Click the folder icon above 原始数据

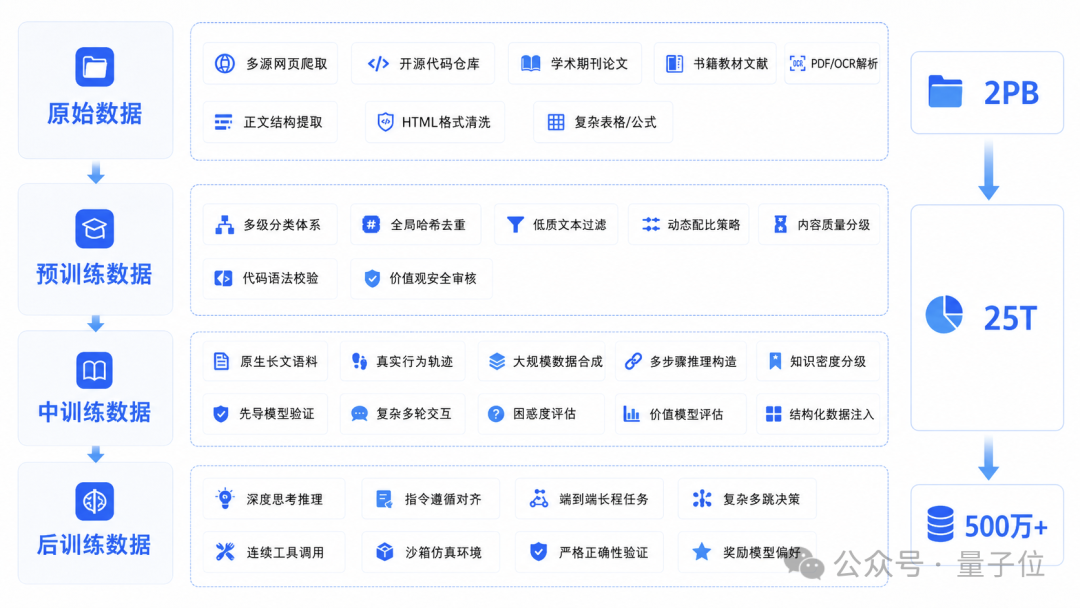94,67
